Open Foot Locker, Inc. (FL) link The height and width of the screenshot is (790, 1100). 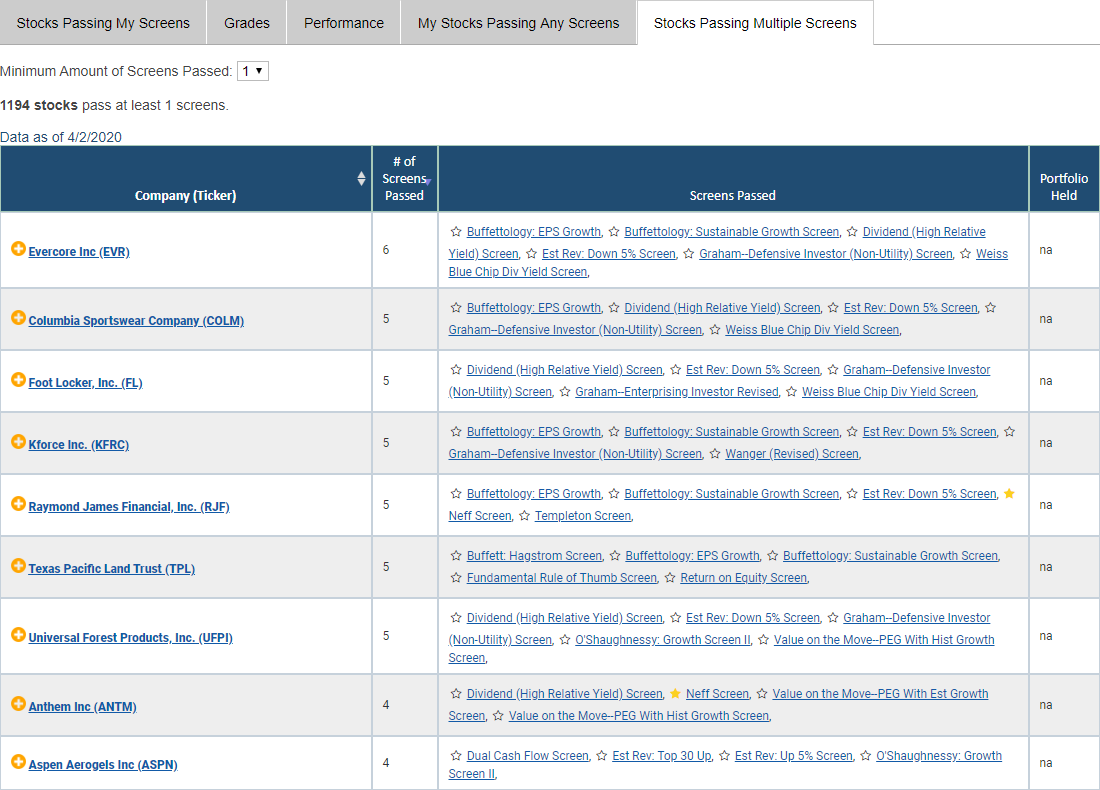pyautogui.click(x=86, y=383)
